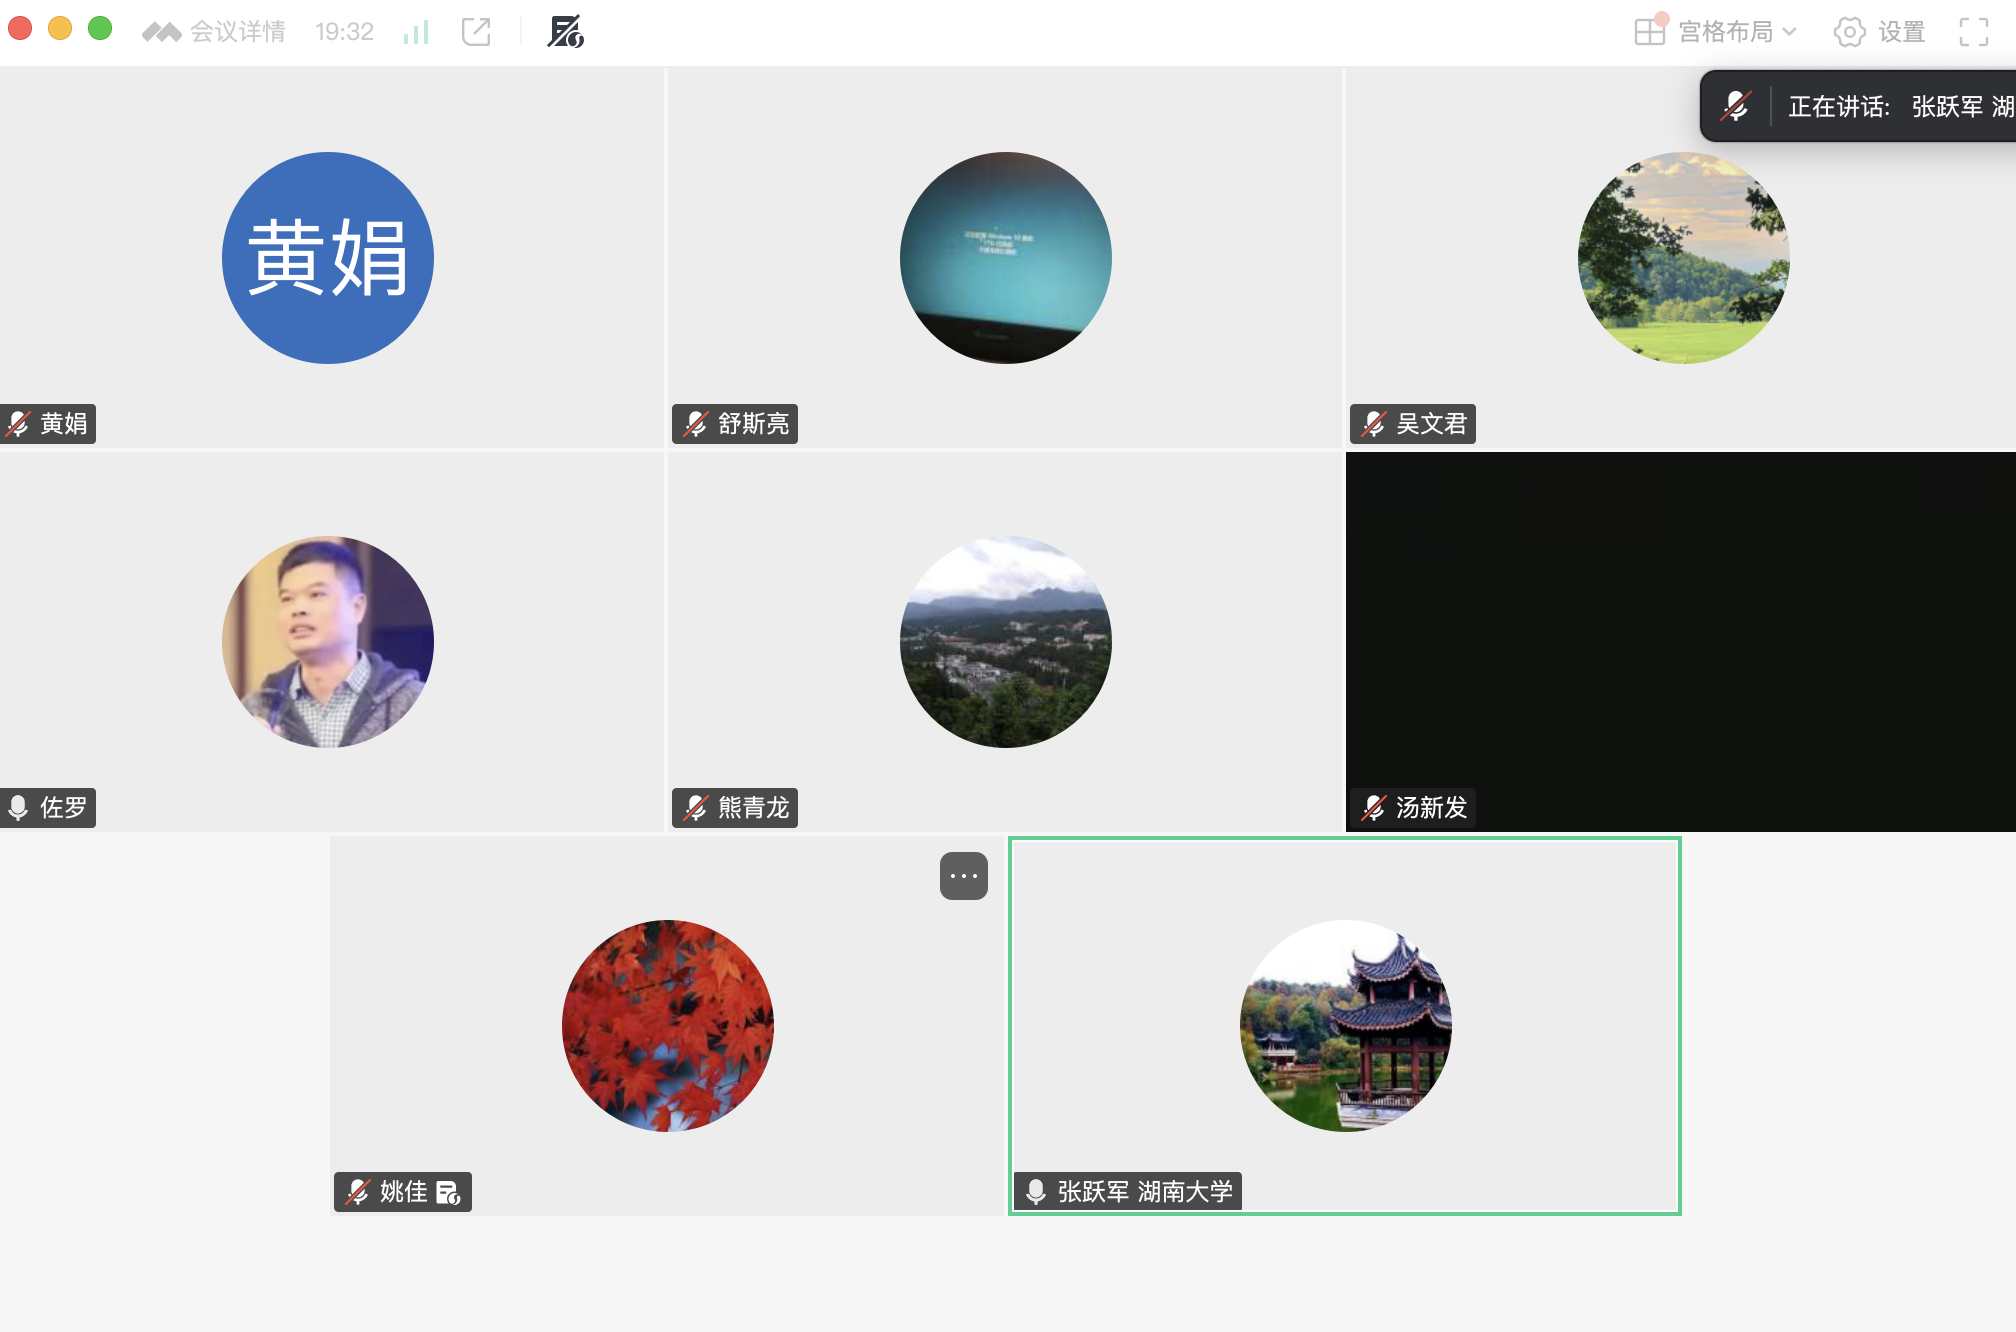The width and height of the screenshot is (2016, 1332).
Task: Click the microphone icon beside 佐罗
Action: tap(19, 808)
